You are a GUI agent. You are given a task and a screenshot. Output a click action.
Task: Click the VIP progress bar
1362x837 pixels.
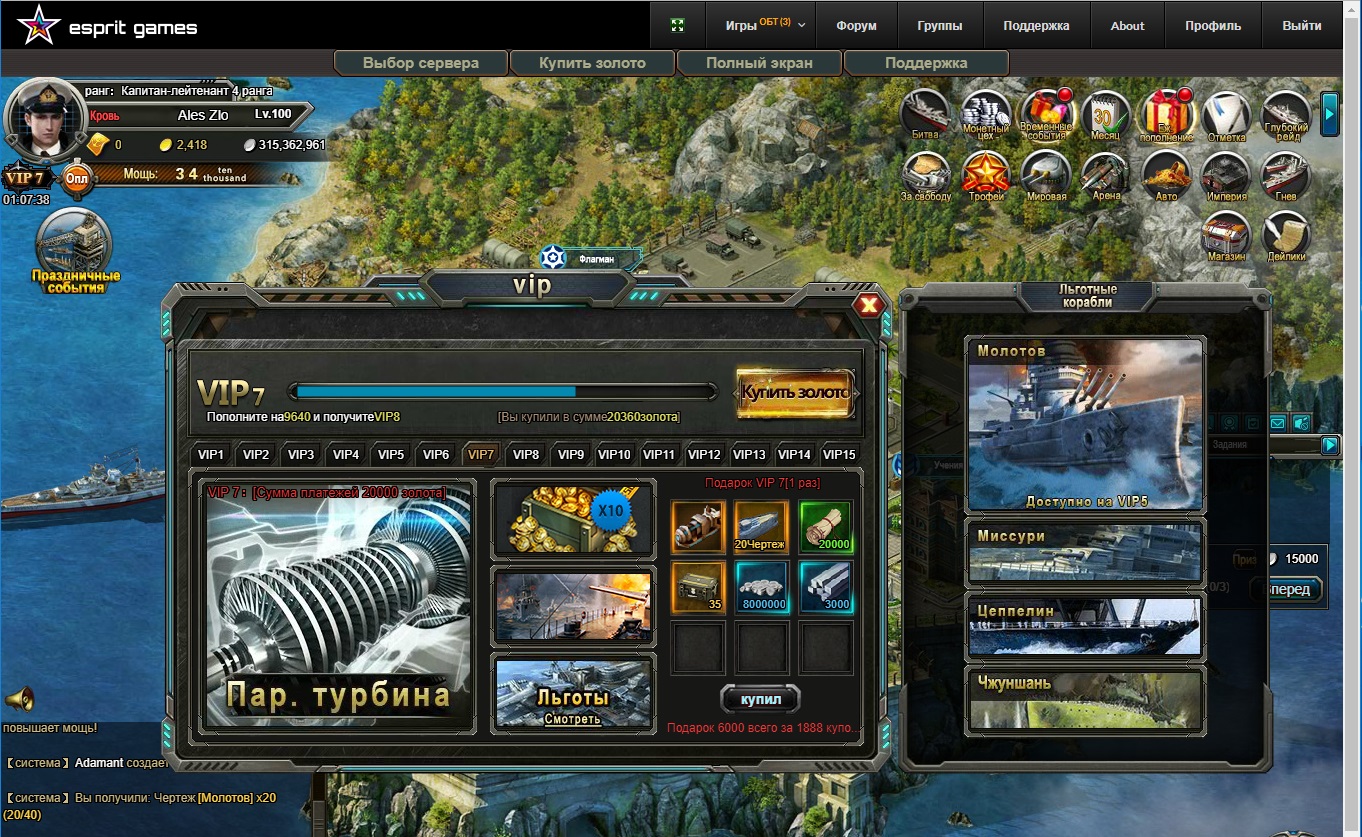502,391
